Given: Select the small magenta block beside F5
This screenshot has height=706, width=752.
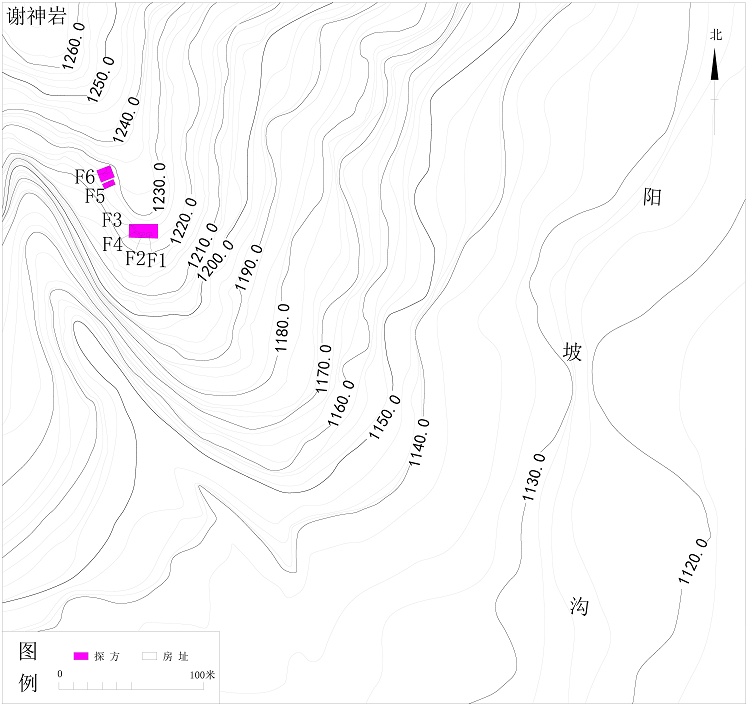Looking at the screenshot, I should click(109, 185).
